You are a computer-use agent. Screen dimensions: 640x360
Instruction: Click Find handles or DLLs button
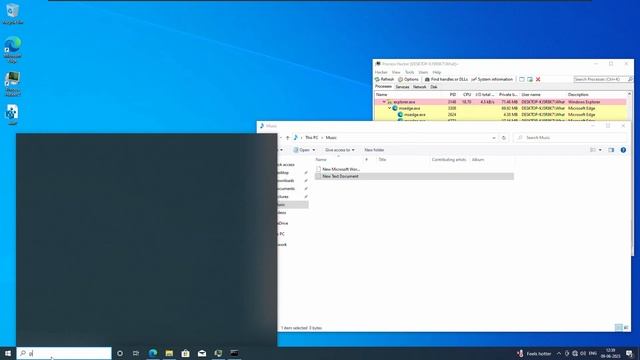(446, 79)
